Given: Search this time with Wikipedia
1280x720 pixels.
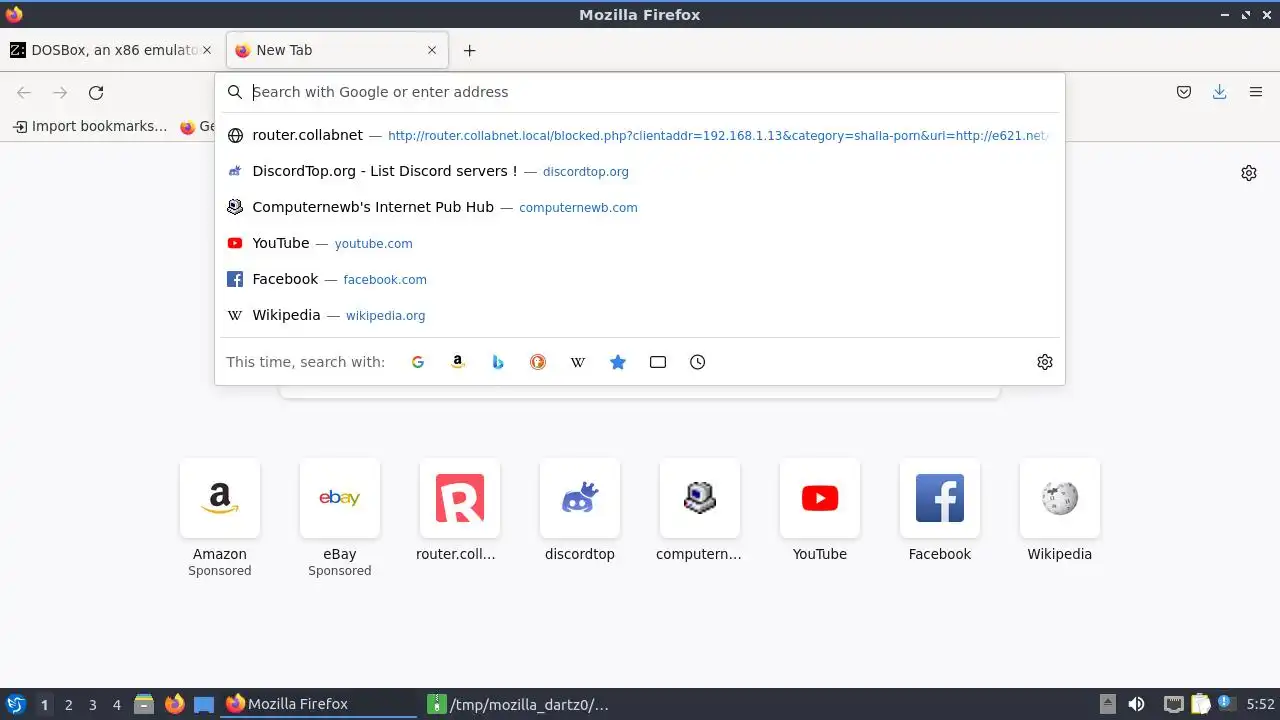Looking at the screenshot, I should click(578, 362).
